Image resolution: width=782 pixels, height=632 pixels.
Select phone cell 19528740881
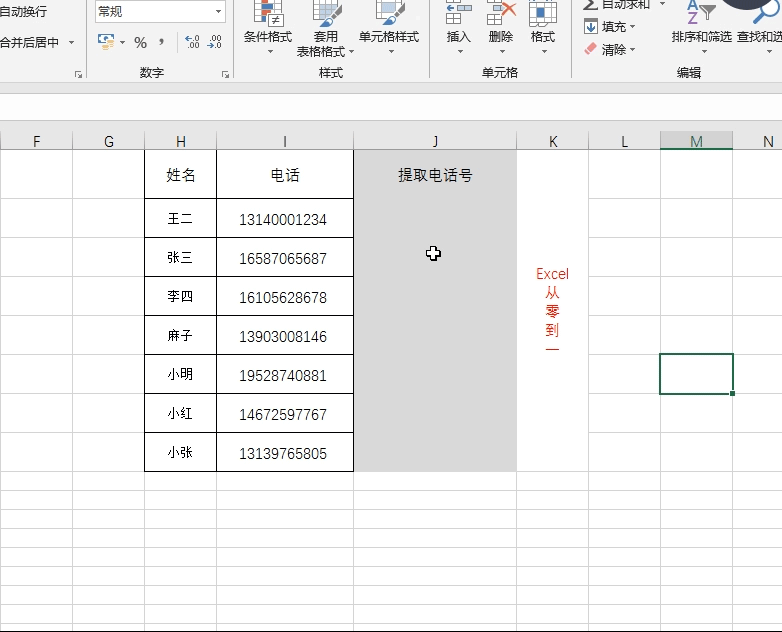[285, 374]
